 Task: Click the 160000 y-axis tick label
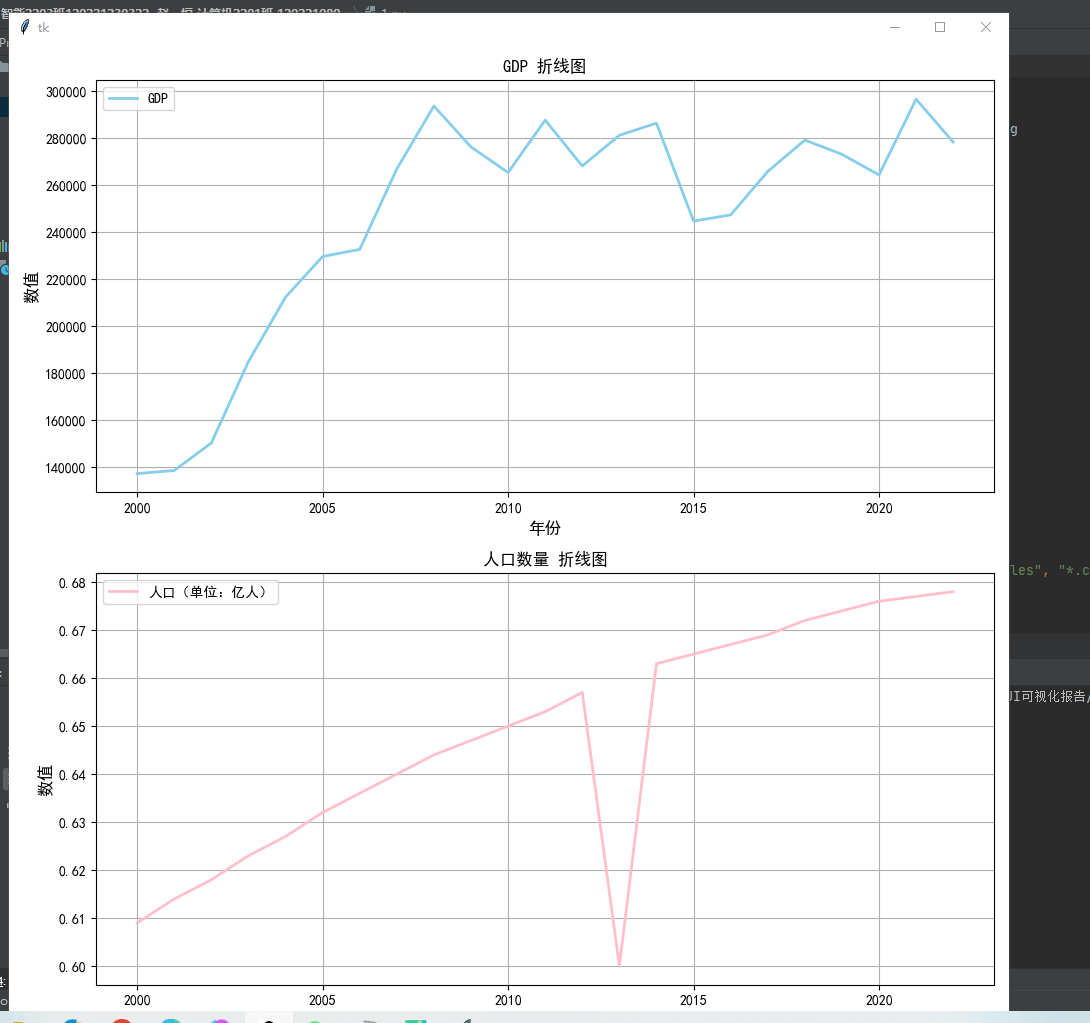(x=66, y=421)
